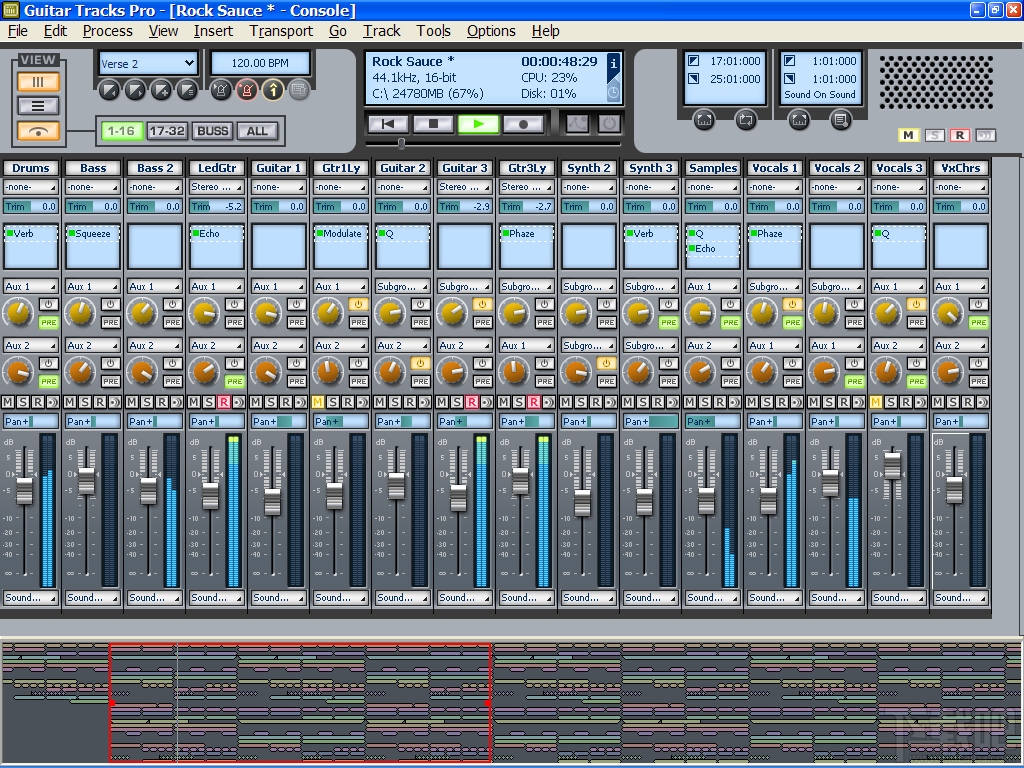Click the Rewind to start button
The height and width of the screenshot is (768, 1024).
388,124
